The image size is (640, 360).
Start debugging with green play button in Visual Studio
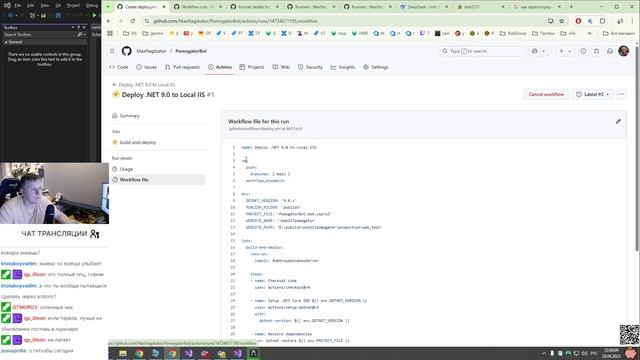pyautogui.click(x=95, y=15)
